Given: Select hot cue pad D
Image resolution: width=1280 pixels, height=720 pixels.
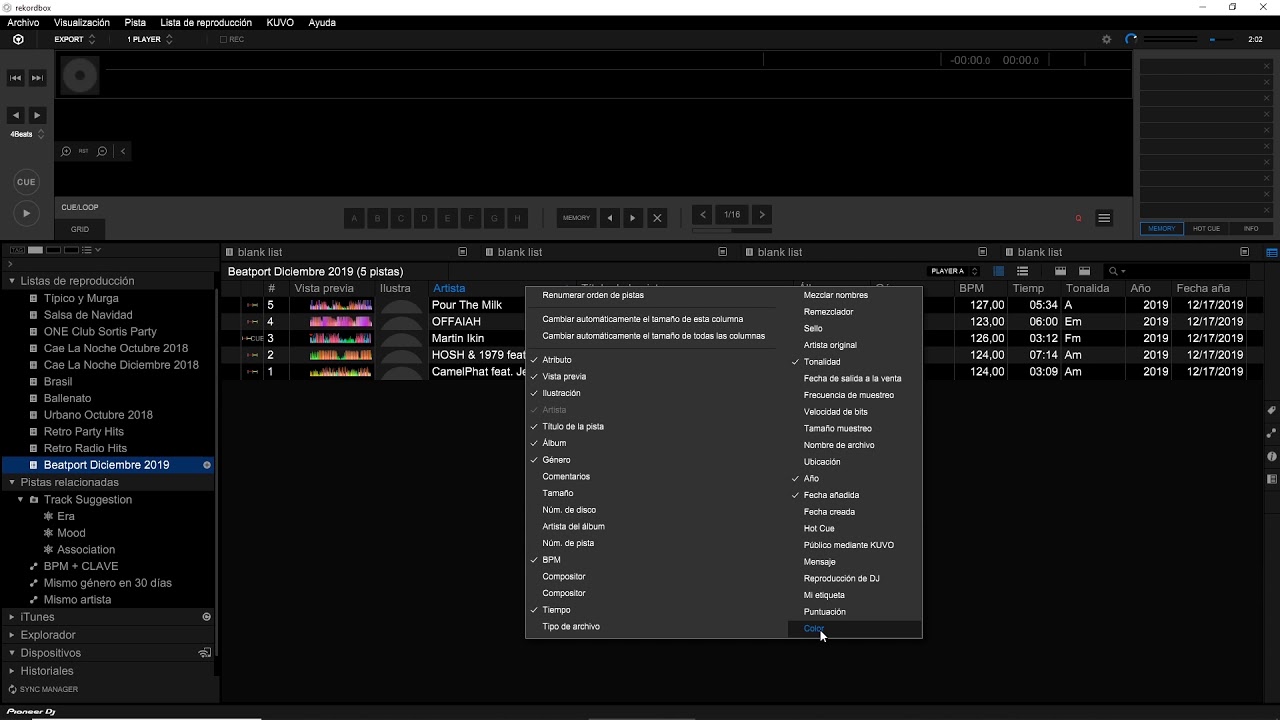Looking at the screenshot, I should (424, 218).
